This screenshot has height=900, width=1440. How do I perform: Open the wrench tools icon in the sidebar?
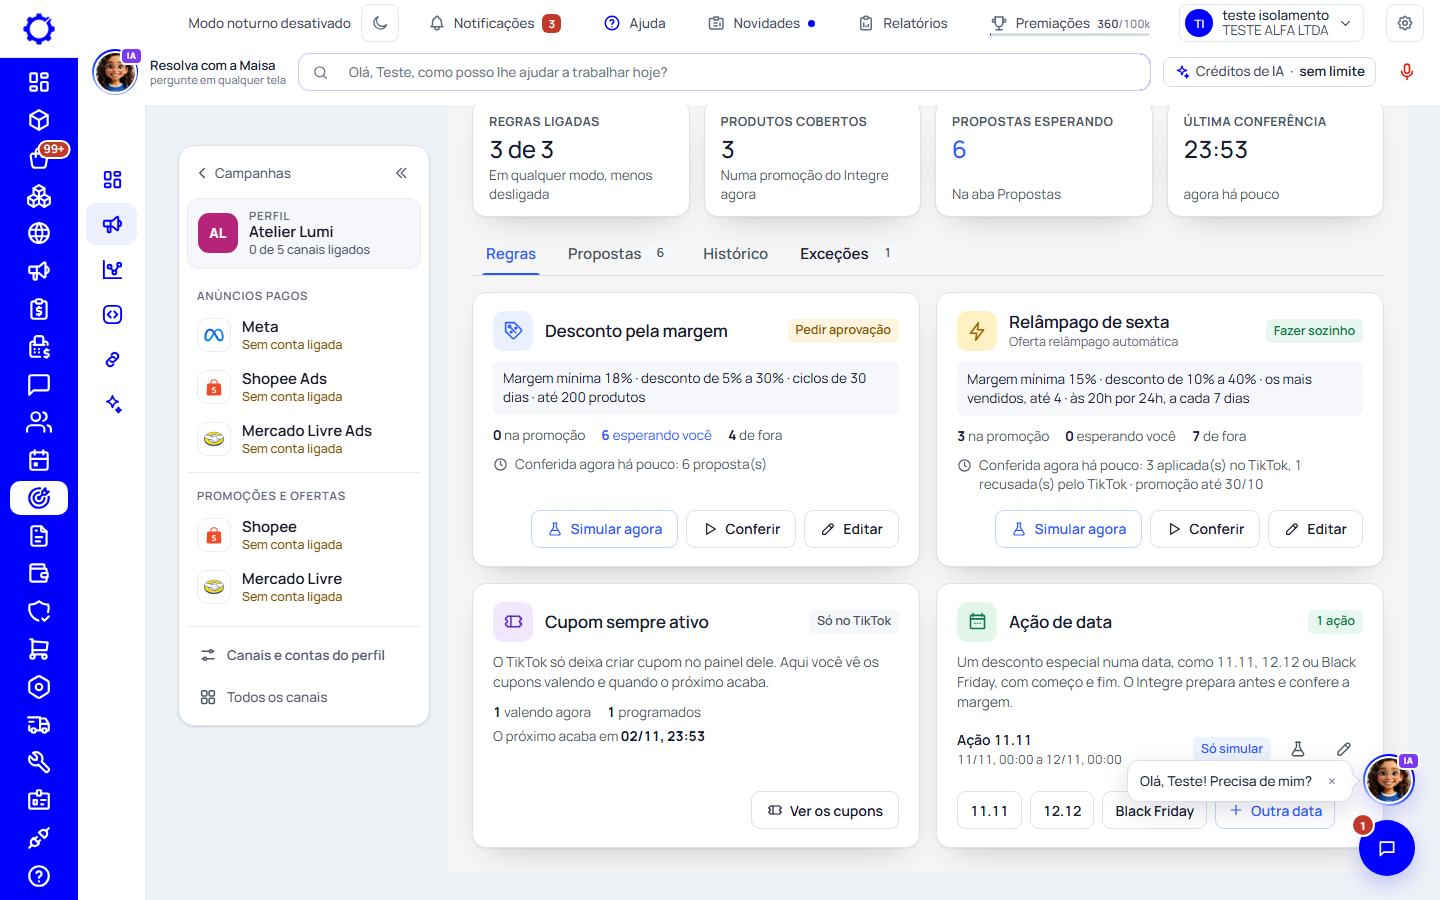(x=39, y=762)
